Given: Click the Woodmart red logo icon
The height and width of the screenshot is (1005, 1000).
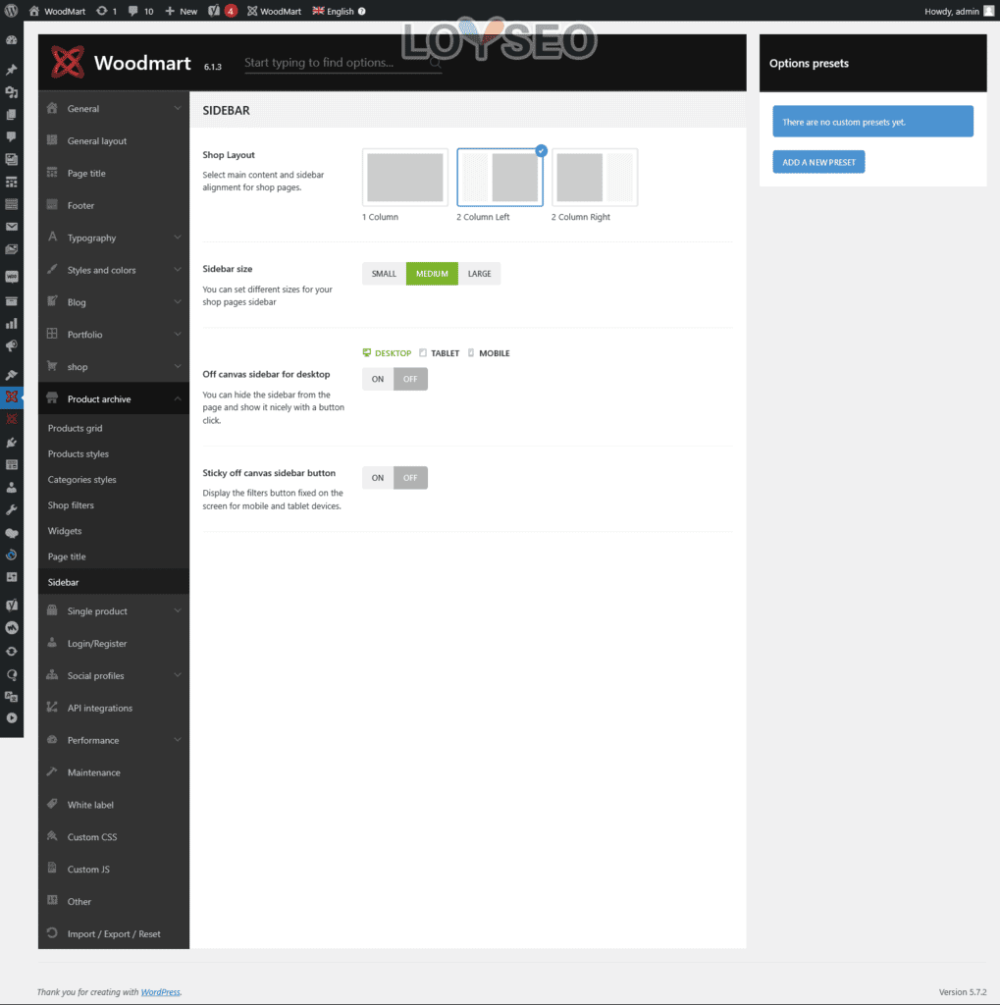Looking at the screenshot, I should pyautogui.click(x=67, y=62).
